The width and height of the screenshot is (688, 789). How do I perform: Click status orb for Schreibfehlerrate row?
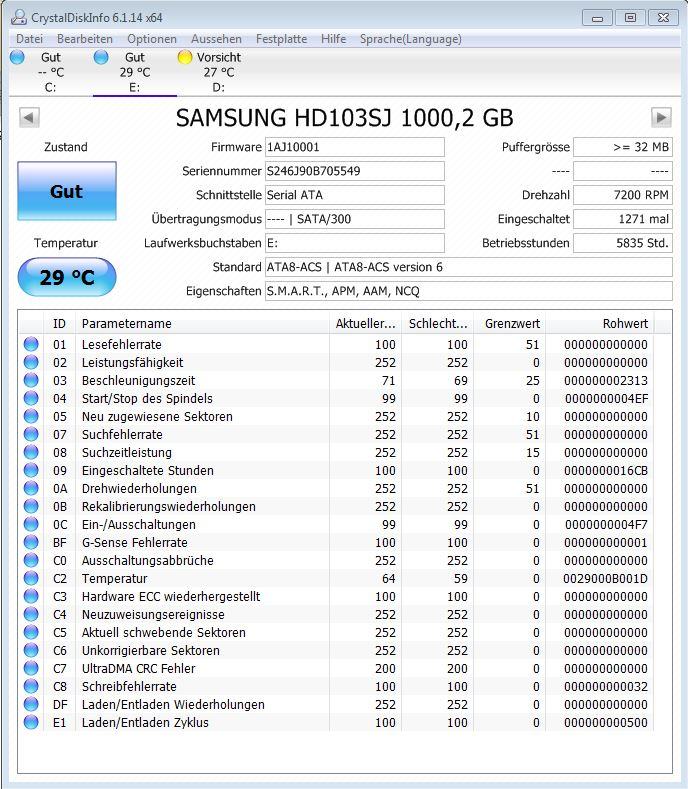click(31, 686)
